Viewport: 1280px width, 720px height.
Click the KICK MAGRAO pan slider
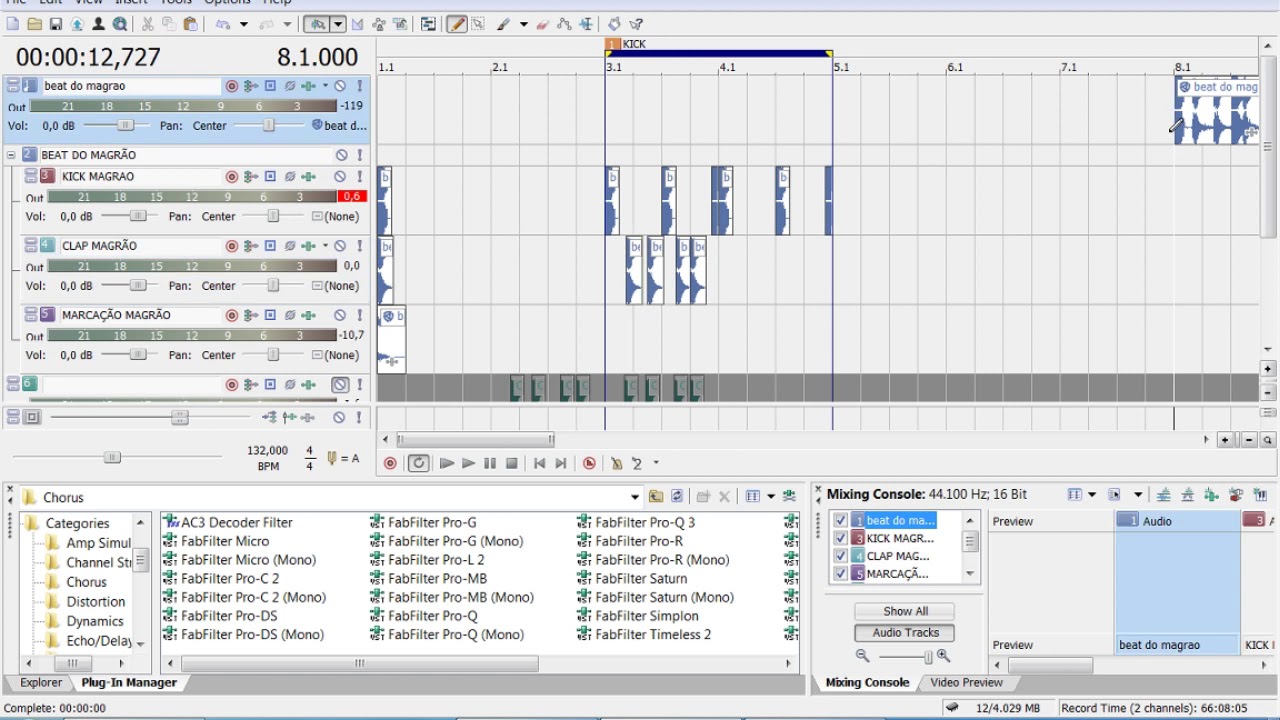(273, 216)
